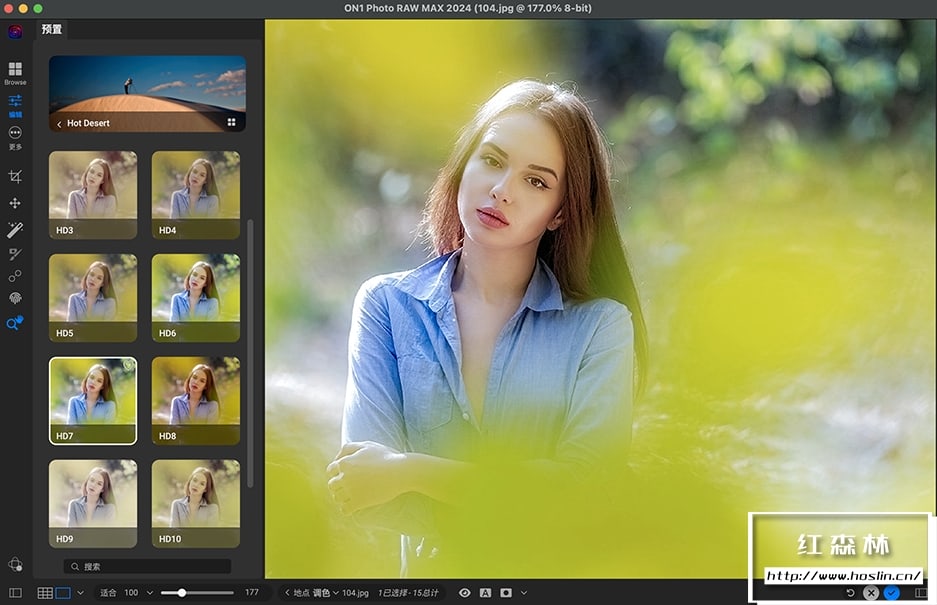The width and height of the screenshot is (937, 605).
Task: Apply the HD8 preset
Action: 195,401
